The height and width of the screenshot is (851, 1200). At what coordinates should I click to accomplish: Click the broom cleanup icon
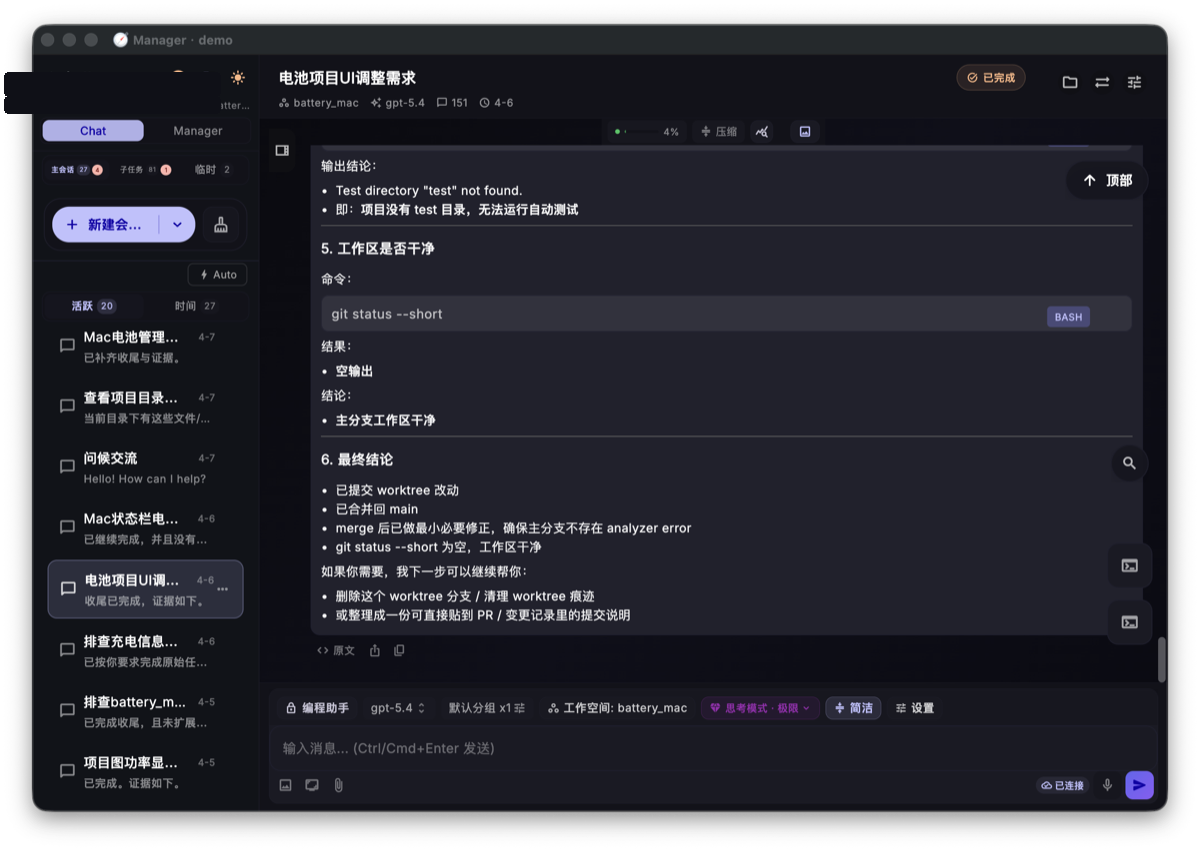click(x=221, y=225)
